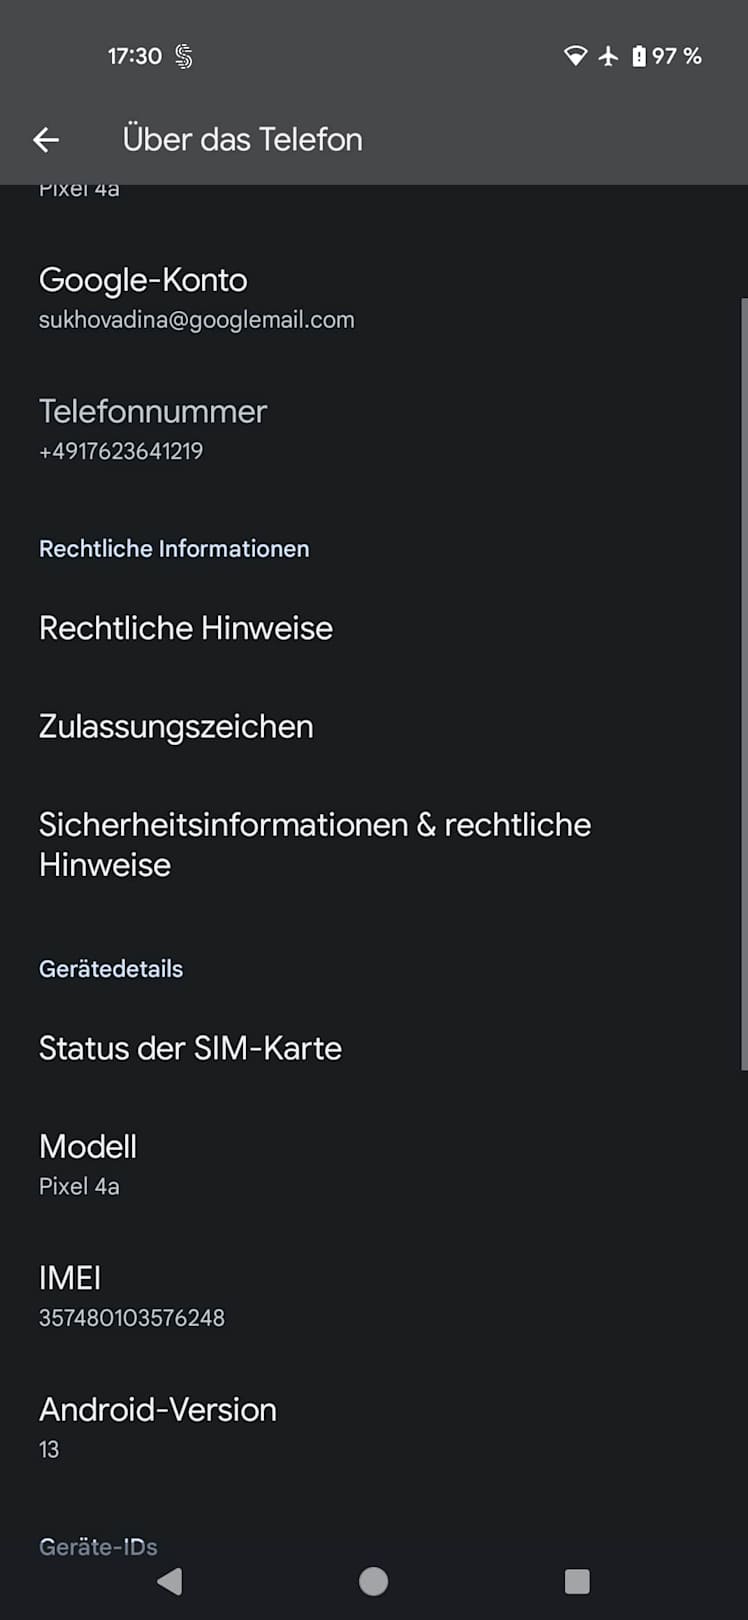Viewport: 748px width, 1620px height.
Task: Tap the Über das Telefon page title
Action: click(x=242, y=140)
